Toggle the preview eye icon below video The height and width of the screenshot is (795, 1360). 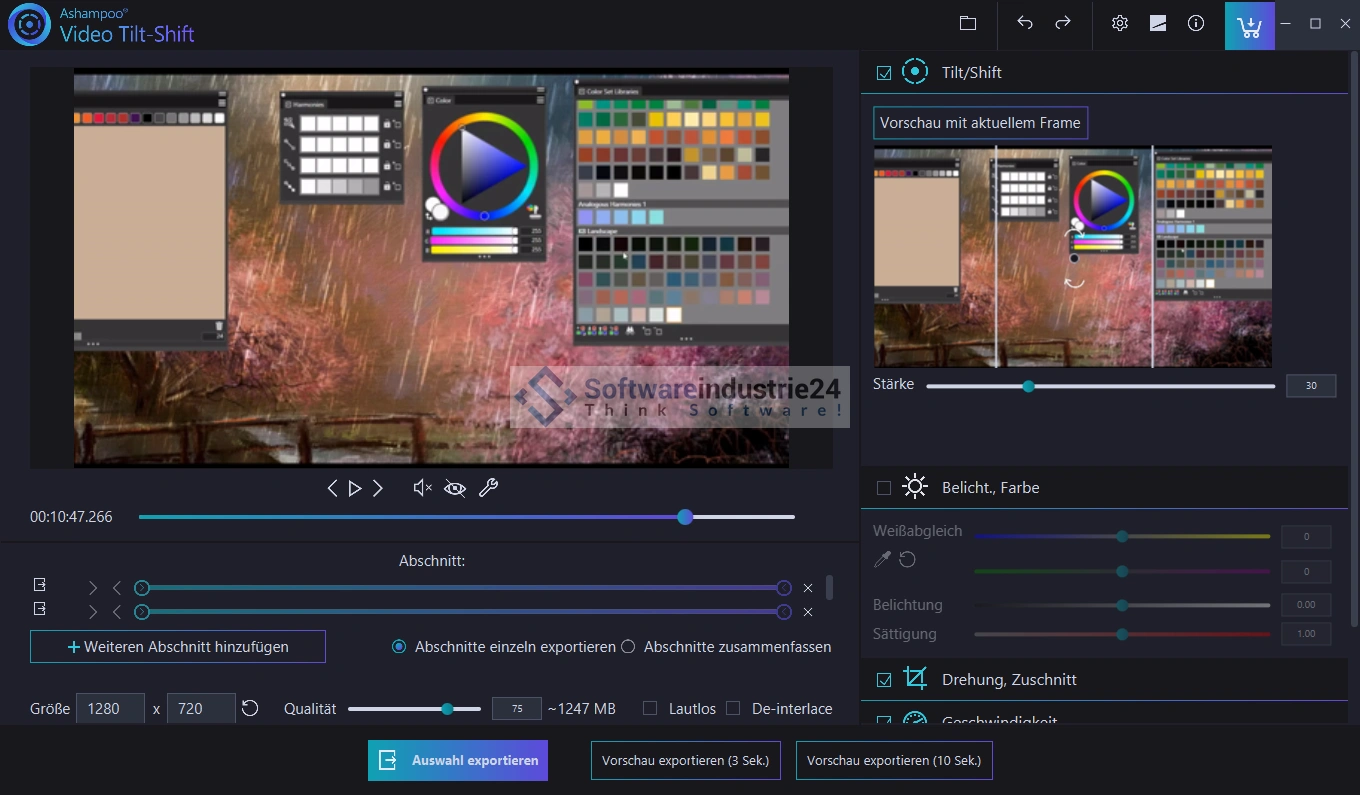click(x=455, y=488)
